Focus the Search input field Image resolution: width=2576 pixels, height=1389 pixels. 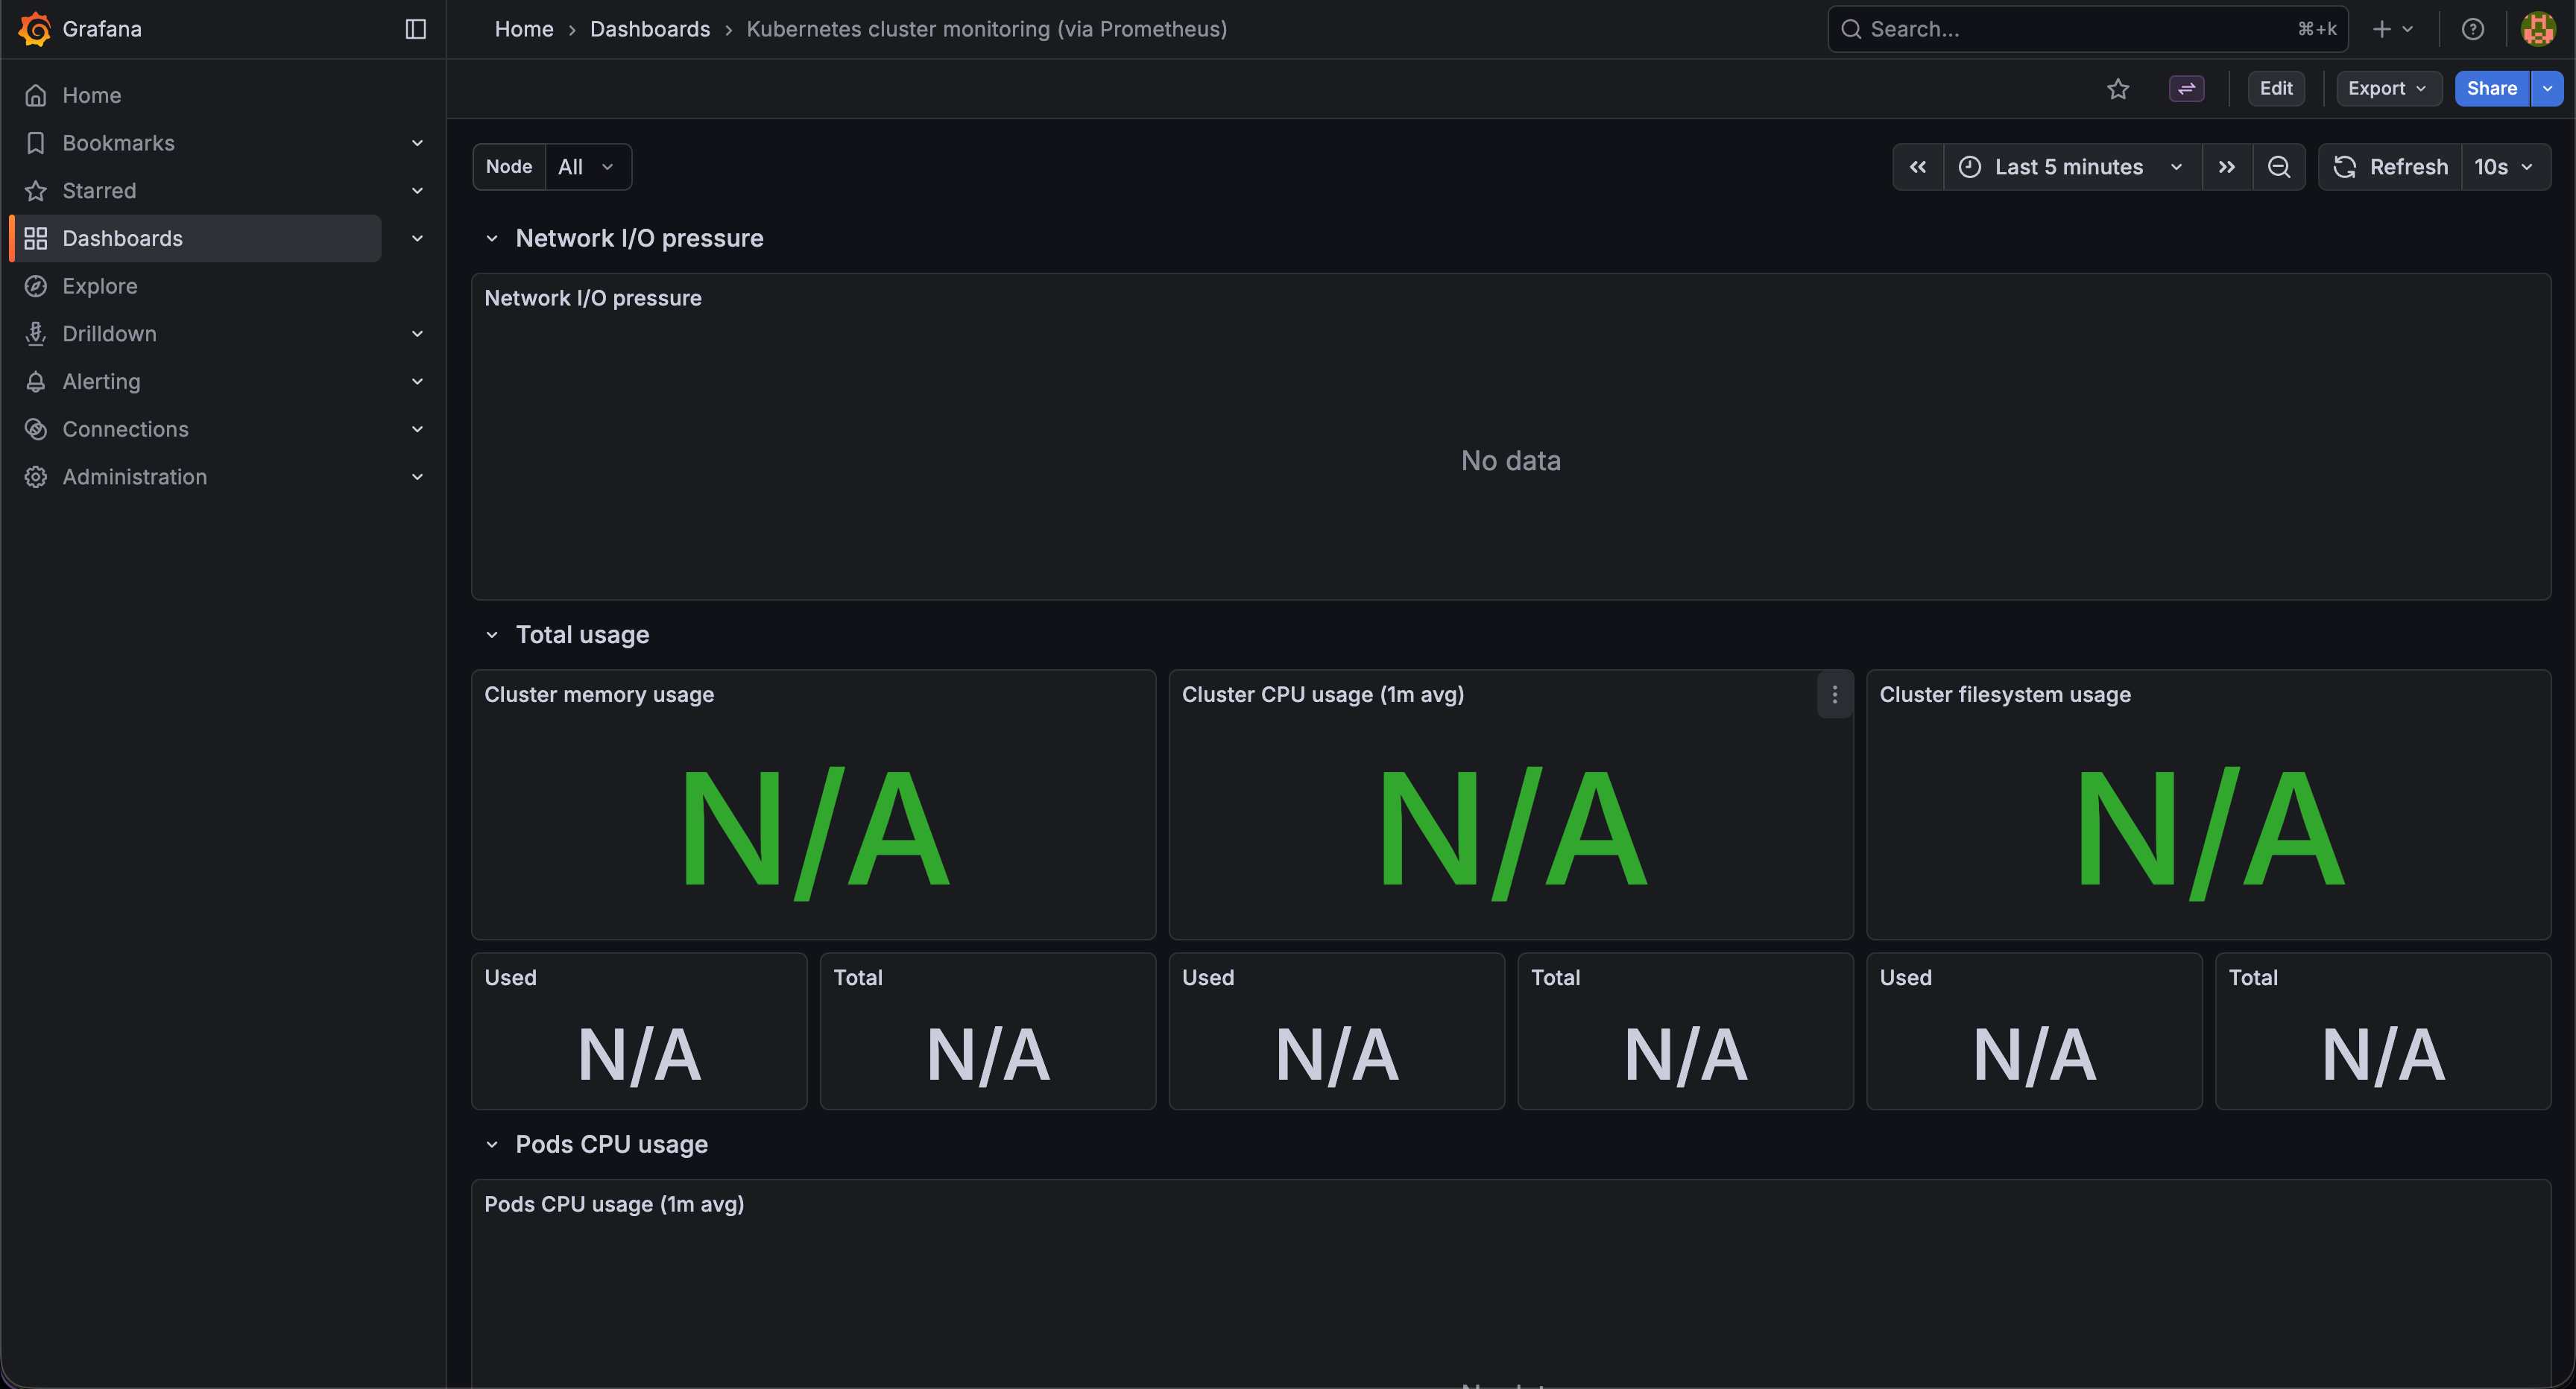[2088, 29]
